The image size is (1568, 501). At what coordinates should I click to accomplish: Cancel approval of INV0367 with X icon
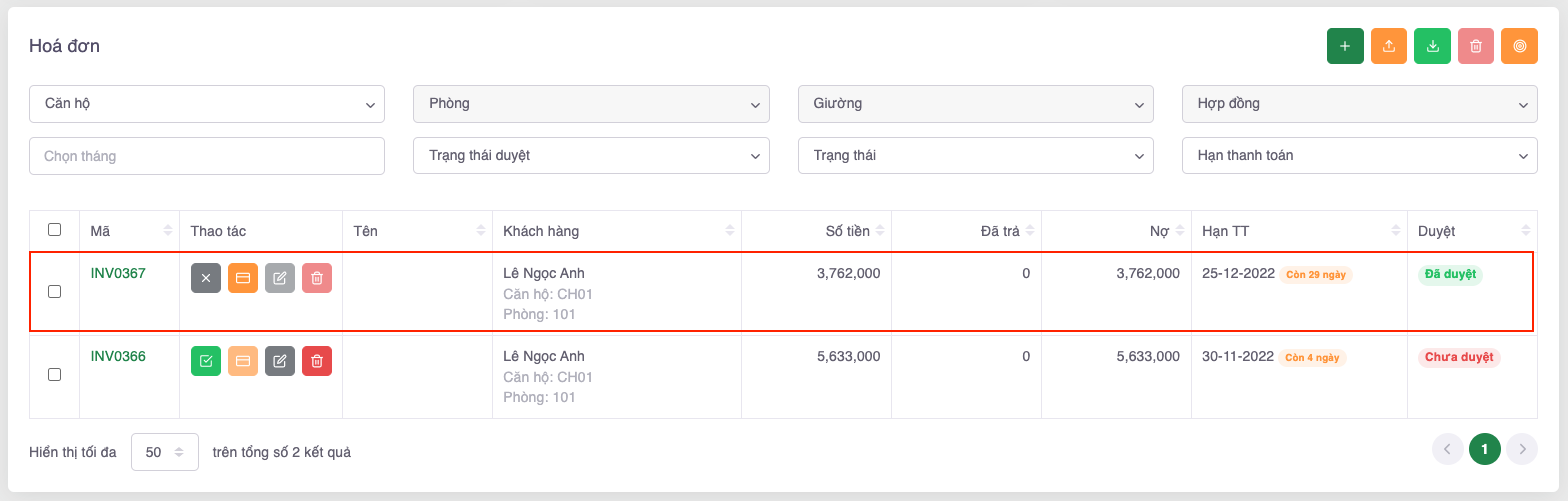point(205,278)
